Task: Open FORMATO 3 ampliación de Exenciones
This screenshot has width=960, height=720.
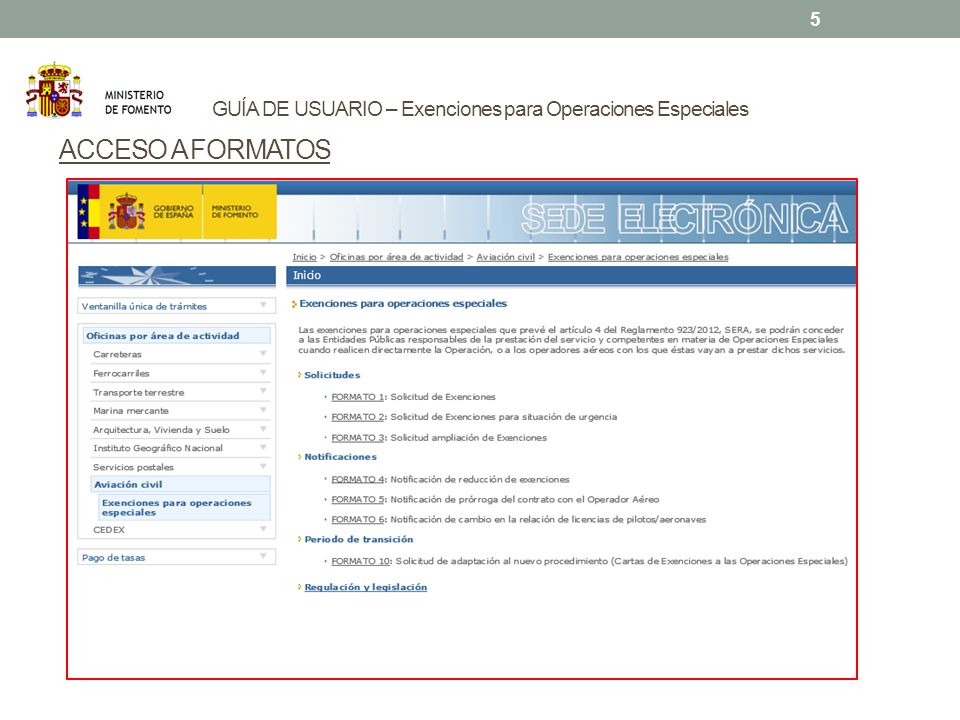Action: (358, 438)
